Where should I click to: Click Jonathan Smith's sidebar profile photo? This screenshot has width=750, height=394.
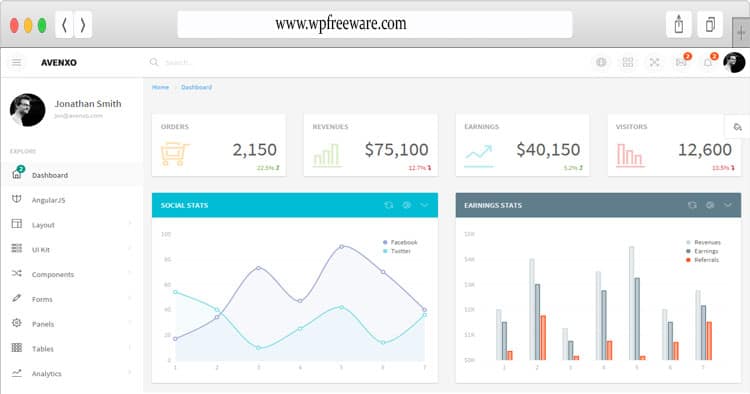point(27,110)
